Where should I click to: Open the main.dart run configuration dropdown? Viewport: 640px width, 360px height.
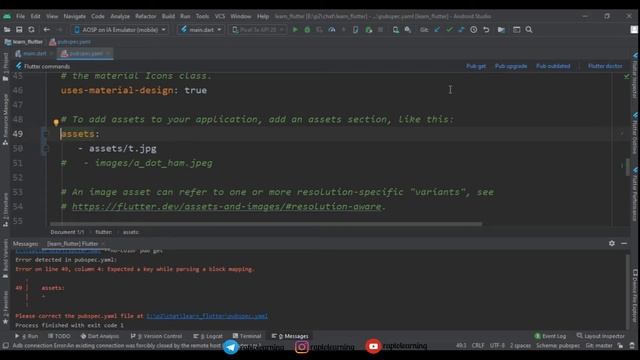pos(201,30)
